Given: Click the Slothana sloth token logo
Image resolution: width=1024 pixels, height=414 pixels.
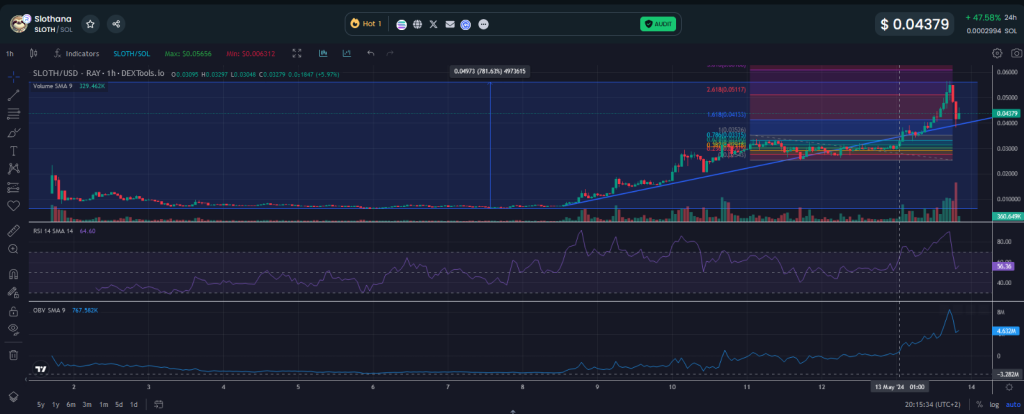Looking at the screenshot, I should click(20, 24).
